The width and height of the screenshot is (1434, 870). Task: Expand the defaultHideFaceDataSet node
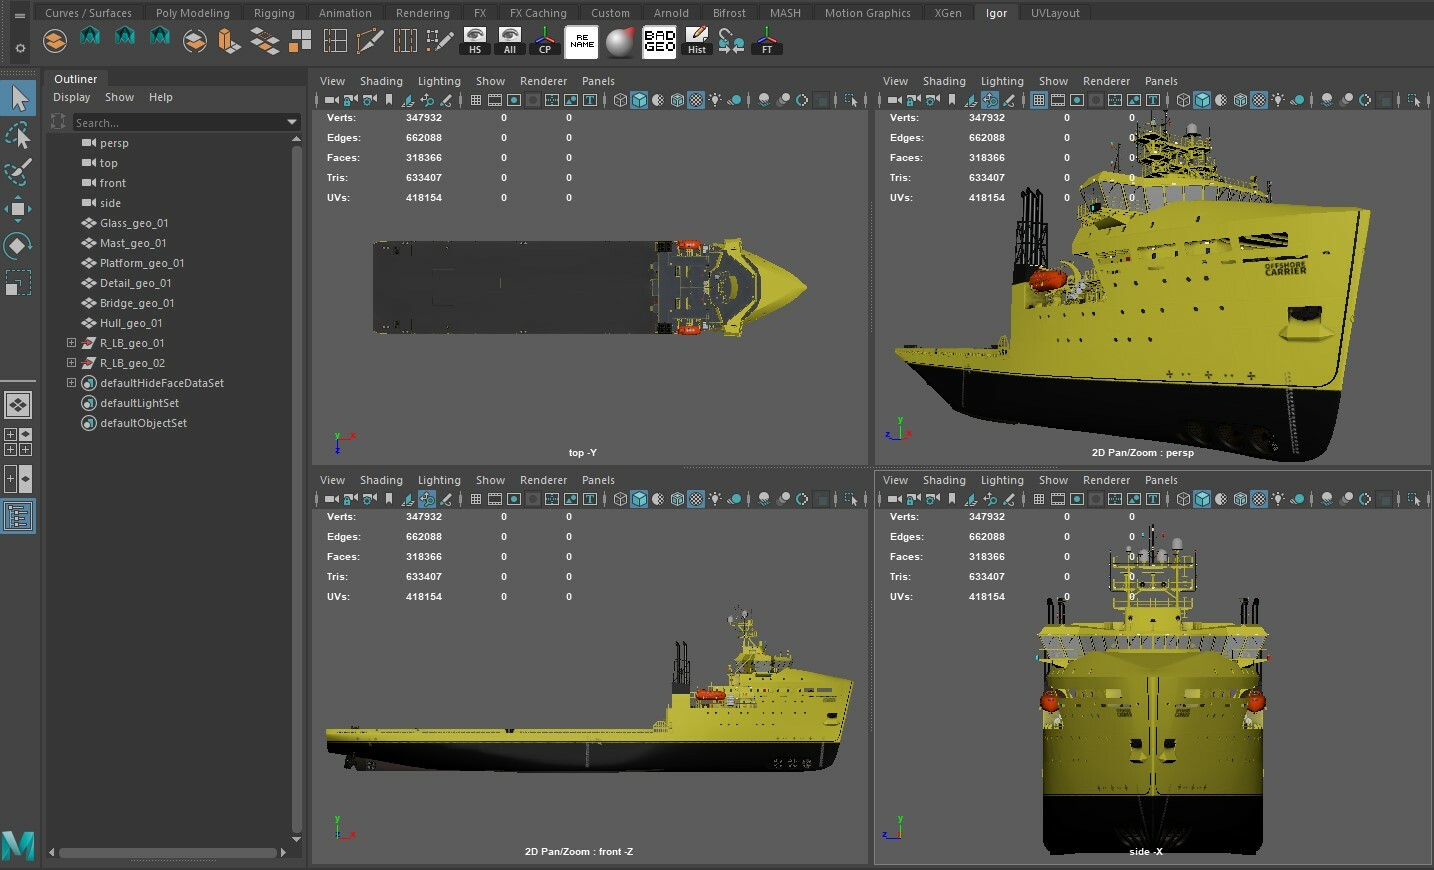click(71, 383)
